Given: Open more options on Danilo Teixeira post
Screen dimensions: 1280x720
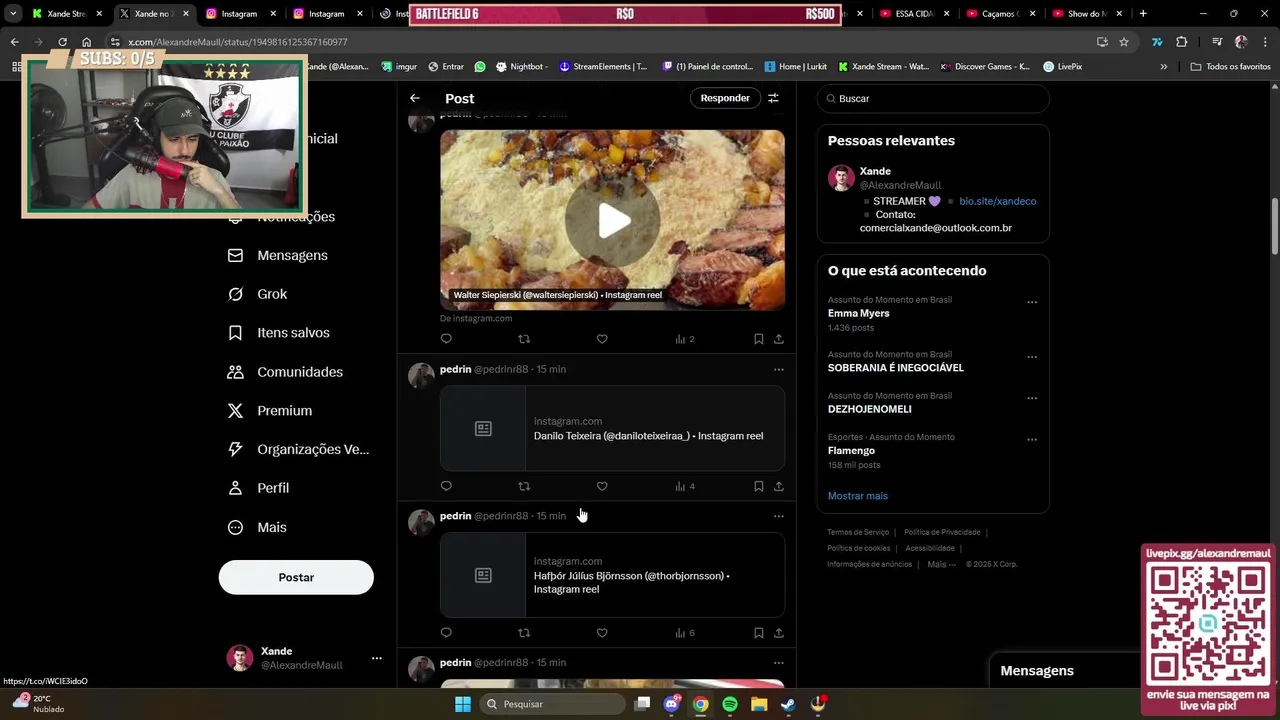Looking at the screenshot, I should (x=779, y=369).
